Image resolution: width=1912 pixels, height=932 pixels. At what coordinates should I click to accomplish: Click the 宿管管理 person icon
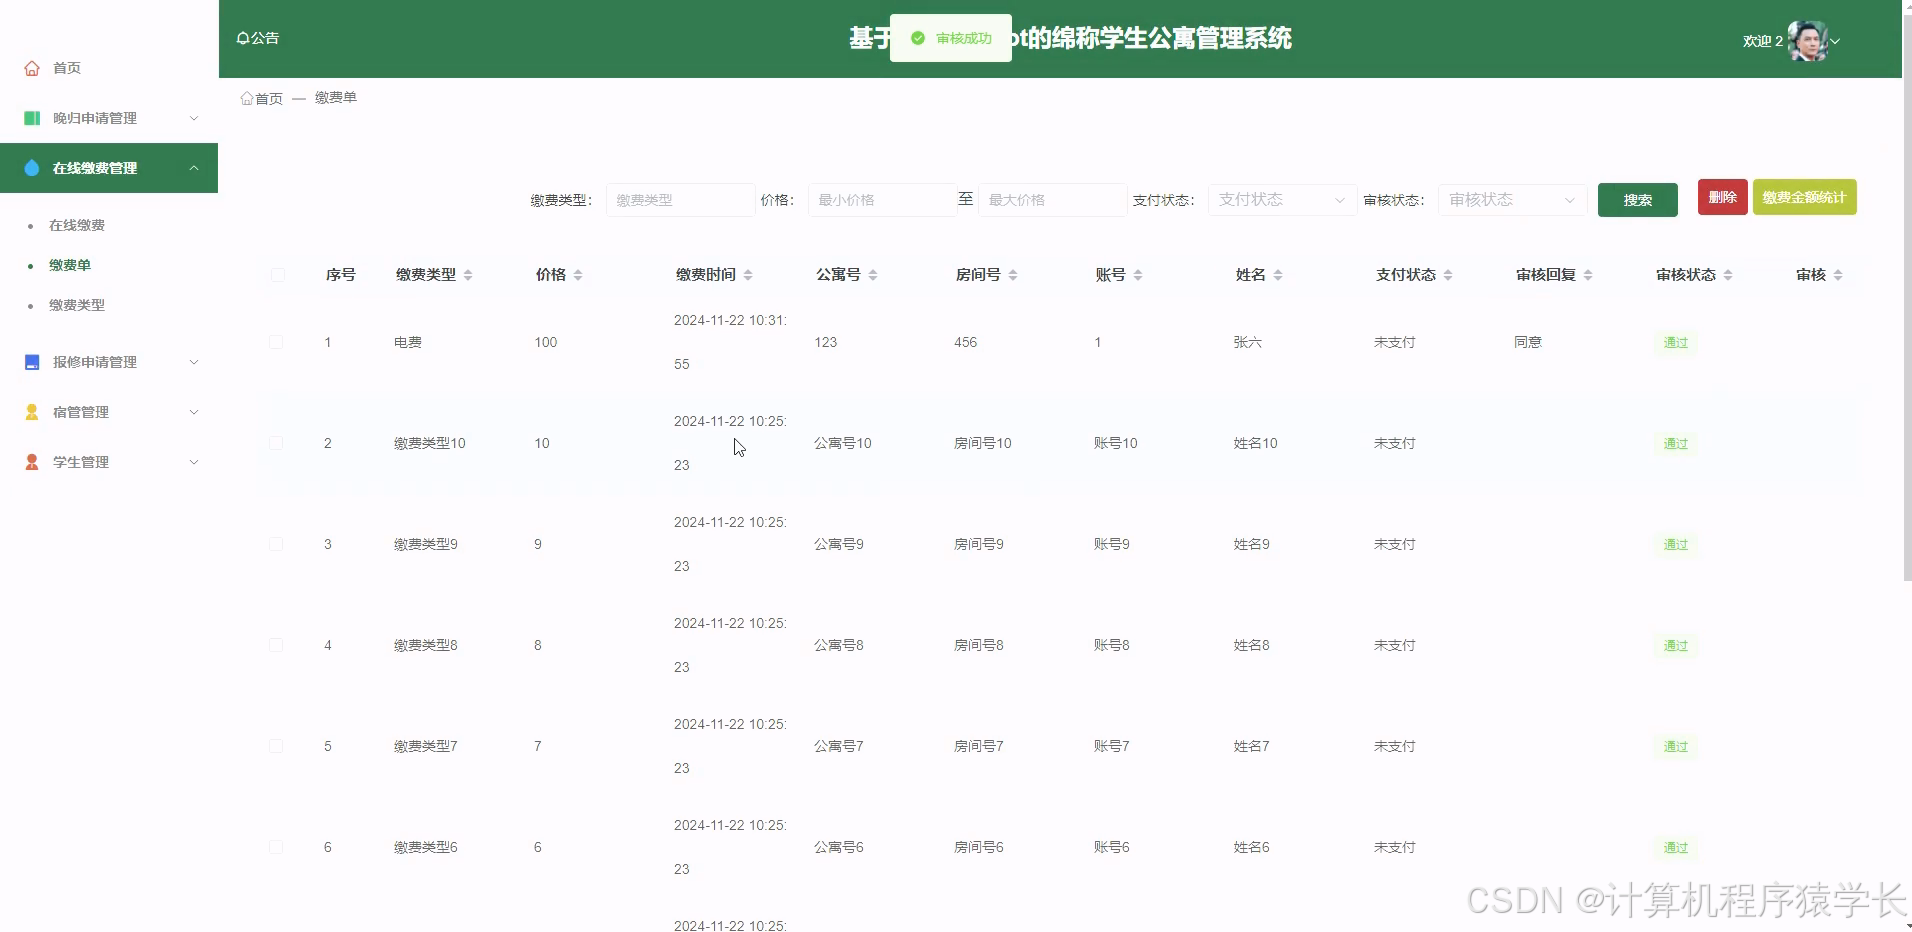coord(30,412)
